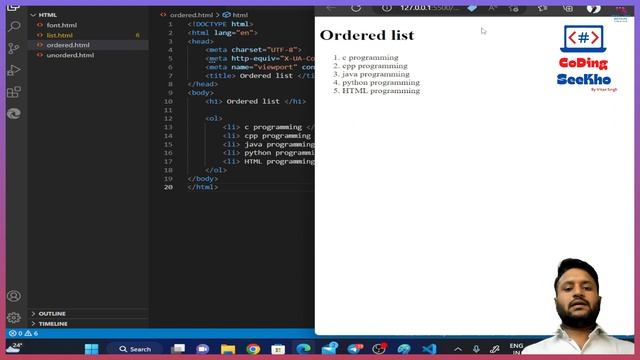640x360 pixels.
Task: Click the Windows Start button
Action: click(91, 349)
